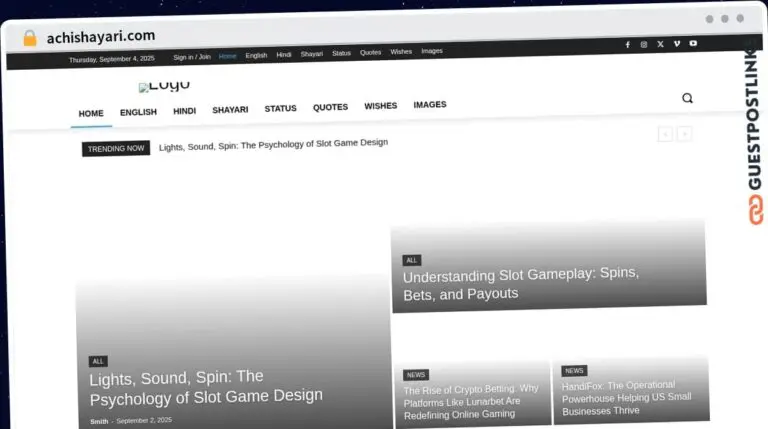768x429 pixels.
Task: Open the YouTube social icon
Action: 693,43
